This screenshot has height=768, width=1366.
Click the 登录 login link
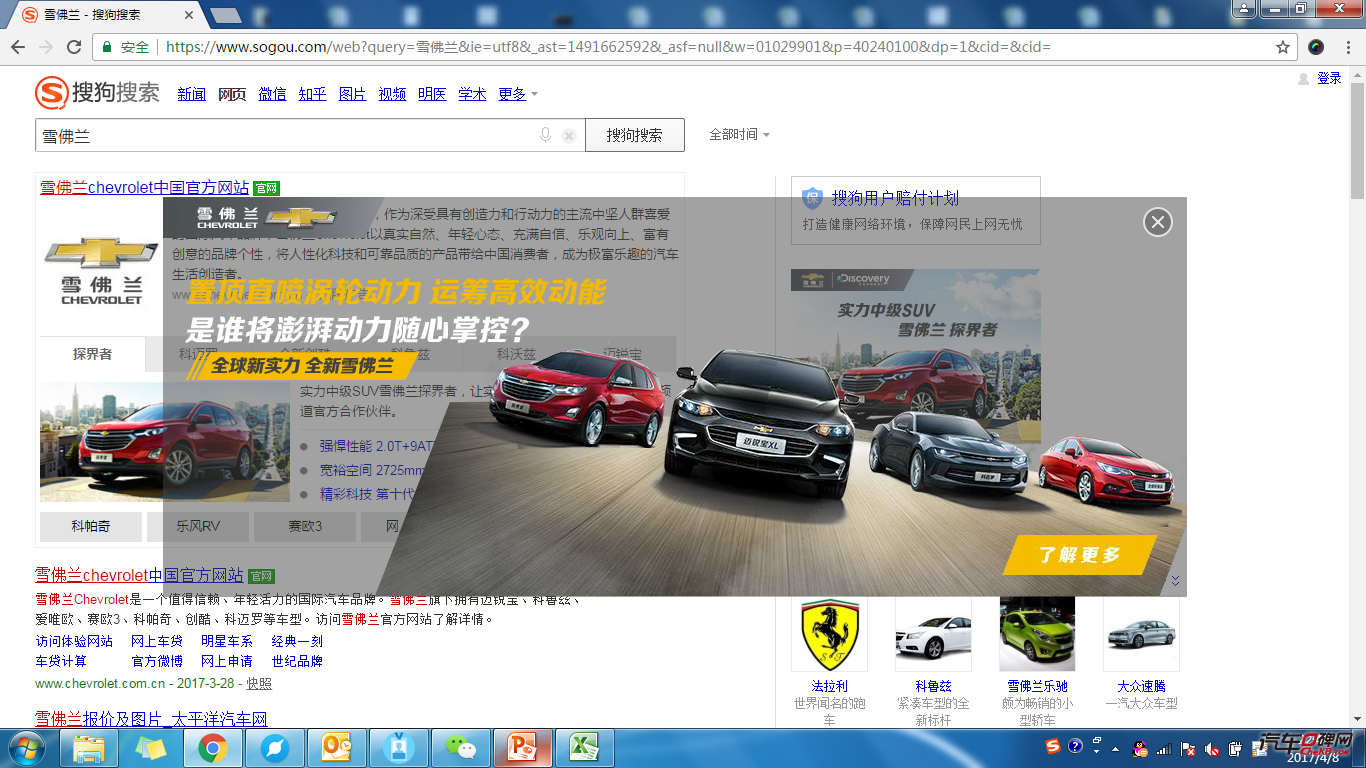(x=1329, y=78)
